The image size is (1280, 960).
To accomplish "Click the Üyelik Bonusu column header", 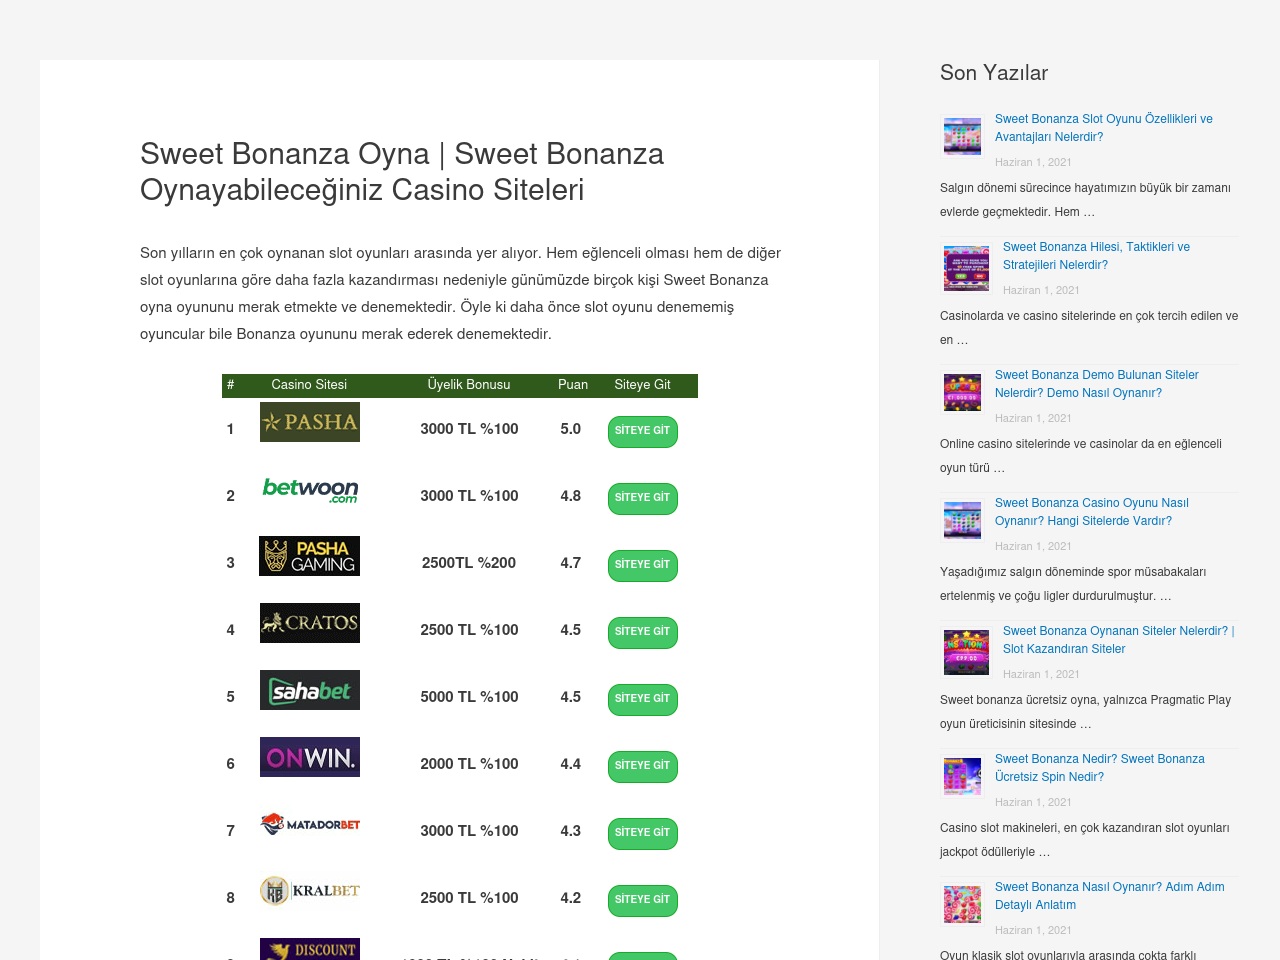I will (x=469, y=385).
